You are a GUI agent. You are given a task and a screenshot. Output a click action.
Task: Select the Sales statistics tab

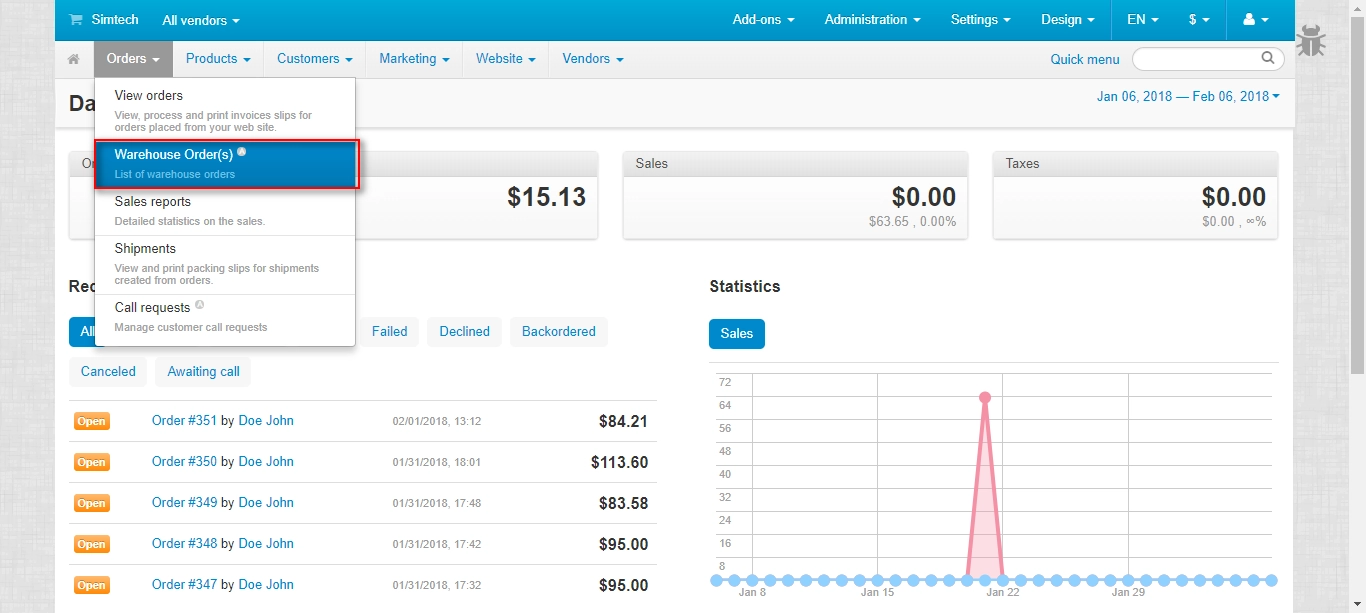coord(737,334)
